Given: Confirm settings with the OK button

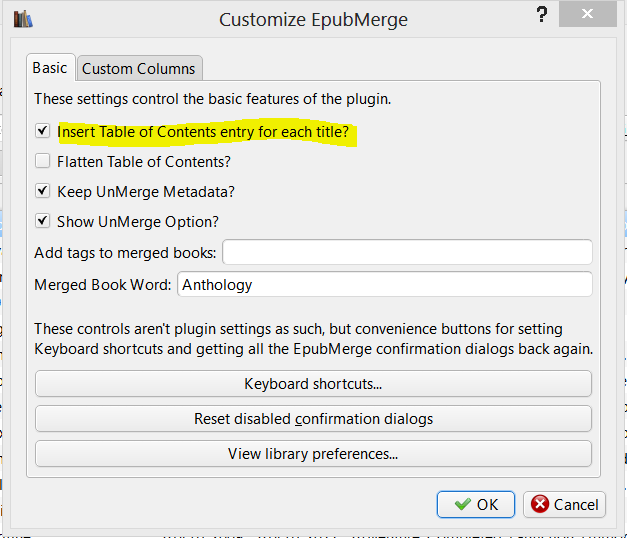Looking at the screenshot, I should [476, 504].
